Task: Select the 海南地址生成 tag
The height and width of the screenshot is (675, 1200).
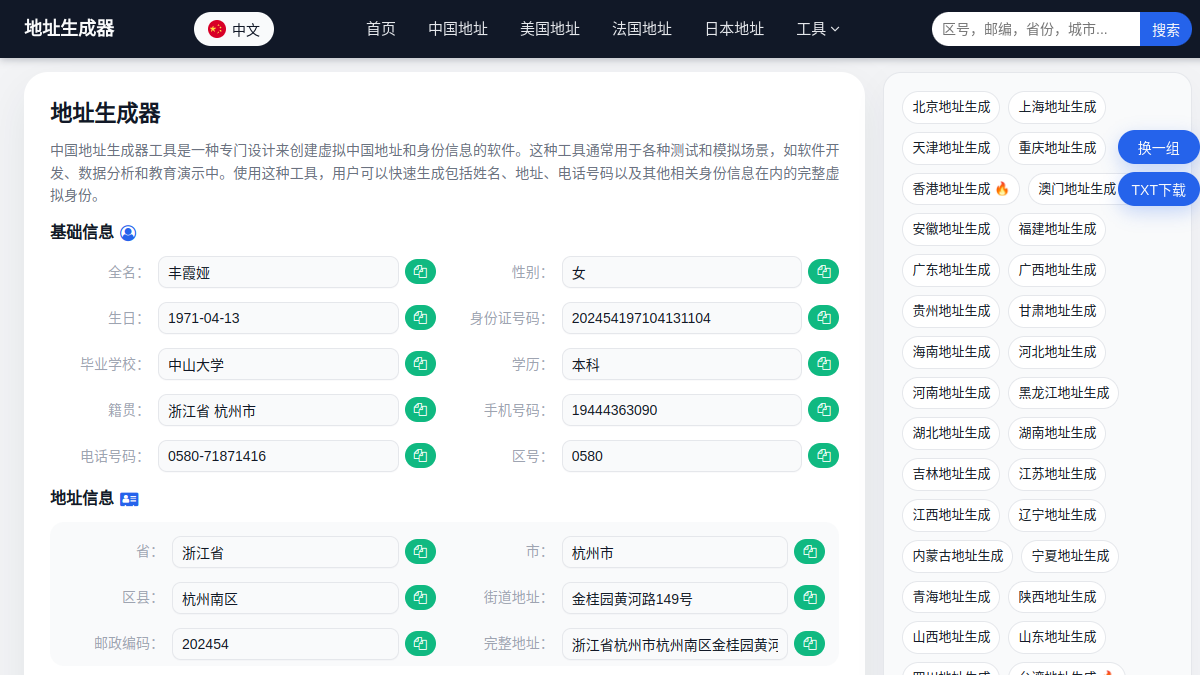Action: (951, 352)
